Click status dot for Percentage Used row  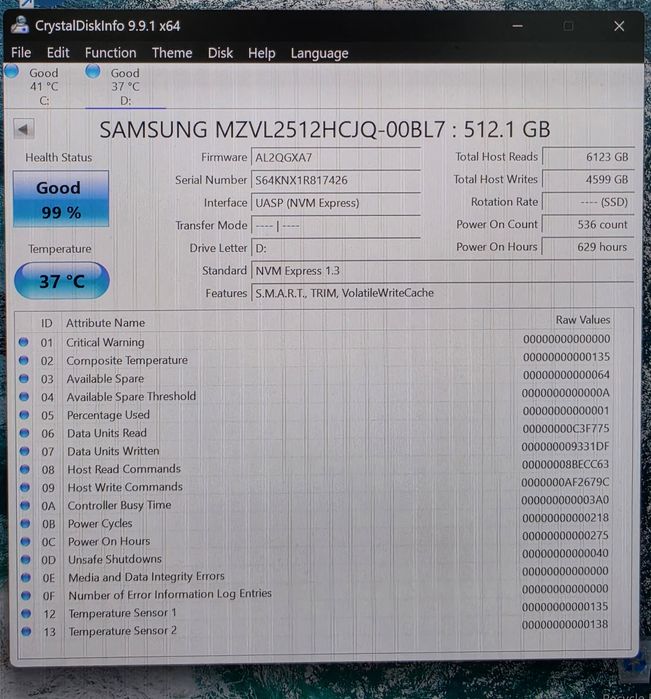(x=24, y=415)
